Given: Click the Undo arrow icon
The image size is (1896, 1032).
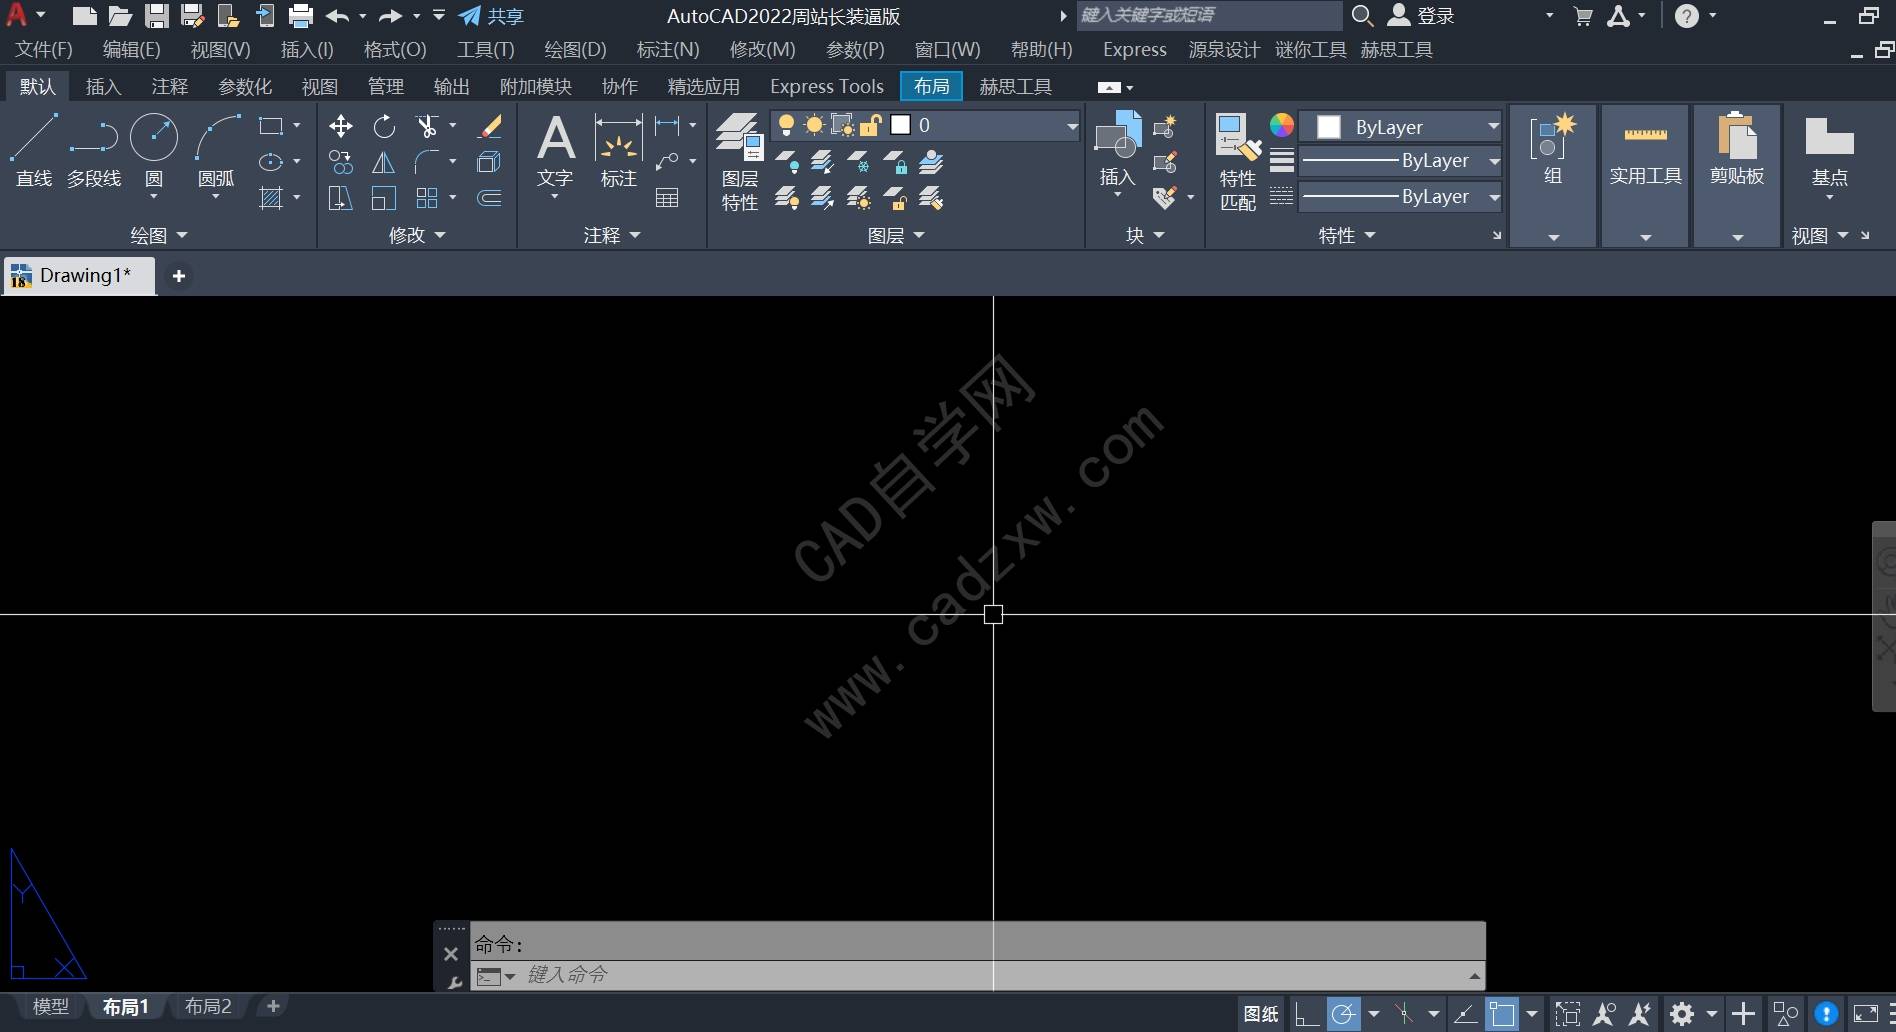Looking at the screenshot, I should 338,16.
